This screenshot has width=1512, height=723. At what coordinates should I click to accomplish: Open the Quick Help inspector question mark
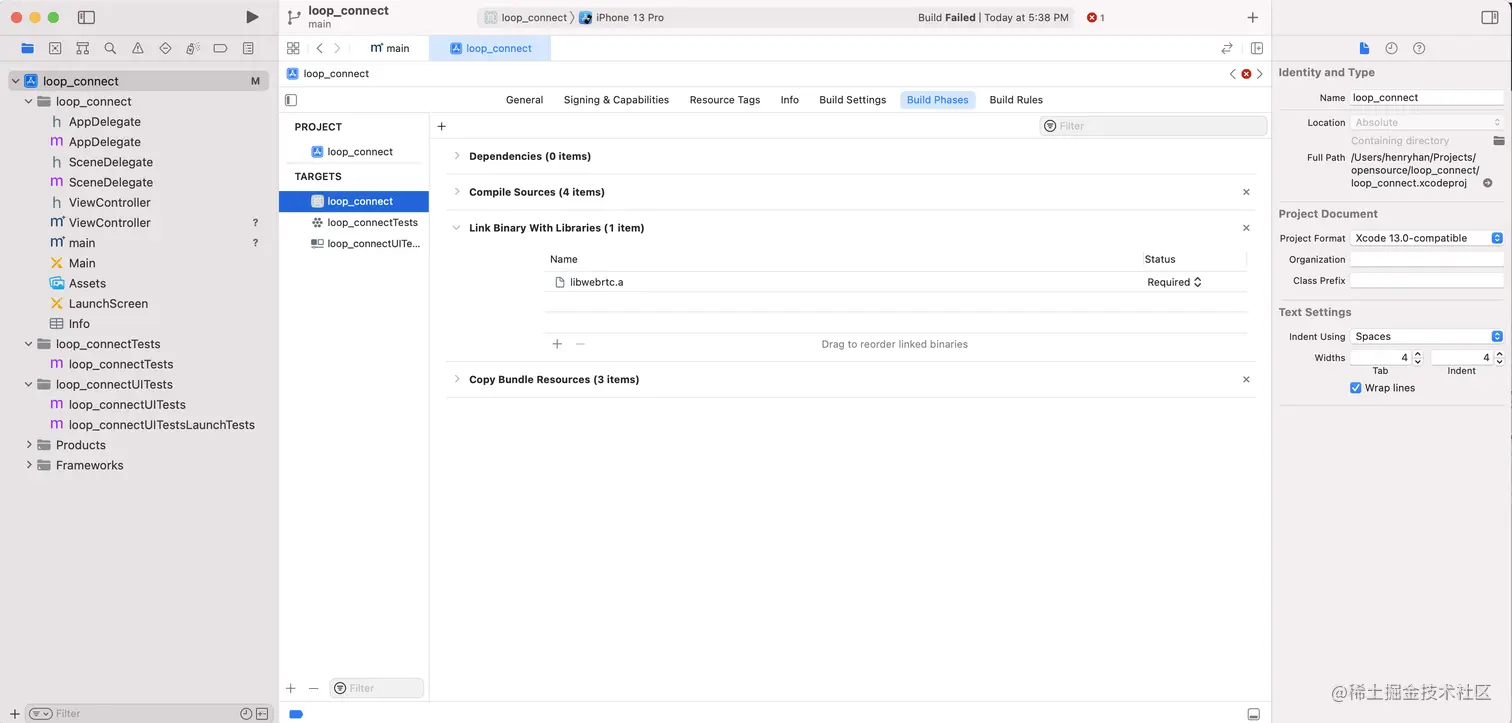pyautogui.click(x=1419, y=48)
